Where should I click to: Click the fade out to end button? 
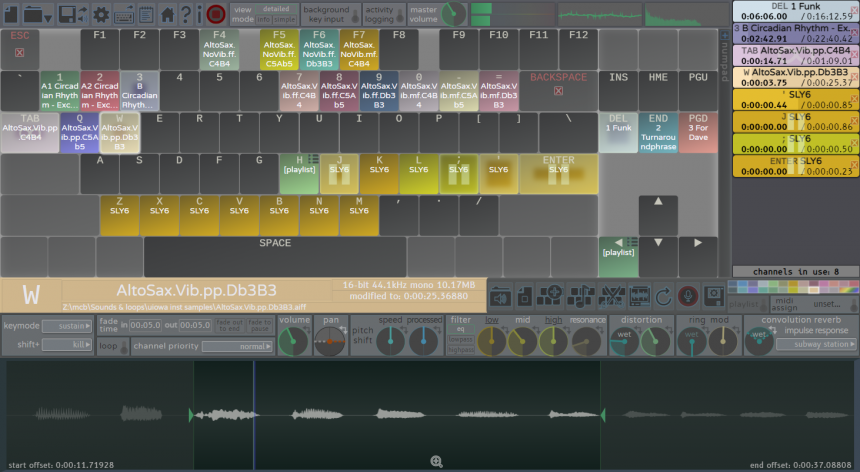[x=229, y=325]
